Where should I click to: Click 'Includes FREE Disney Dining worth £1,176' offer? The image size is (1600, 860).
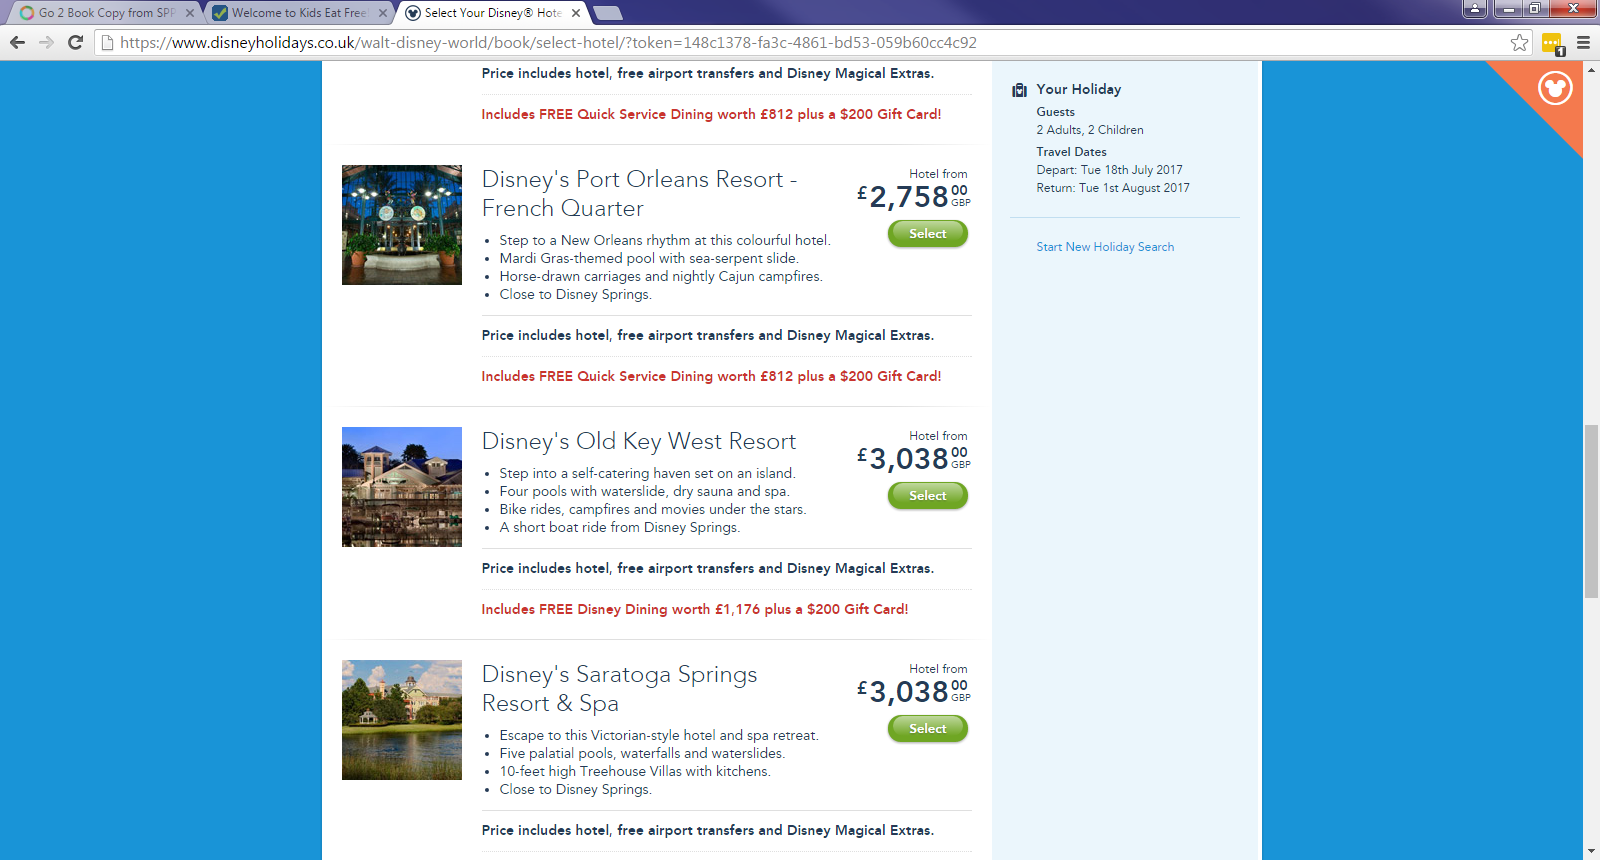click(x=695, y=609)
